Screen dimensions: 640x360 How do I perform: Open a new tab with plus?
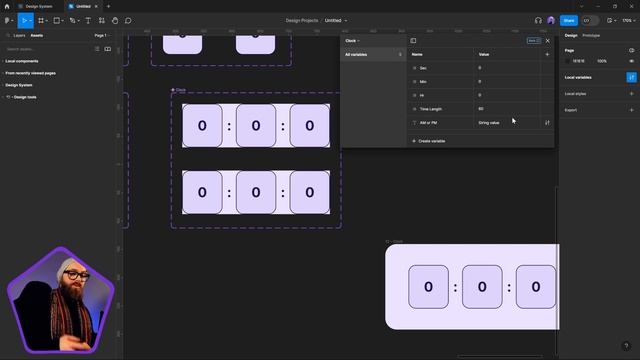click(x=108, y=6)
